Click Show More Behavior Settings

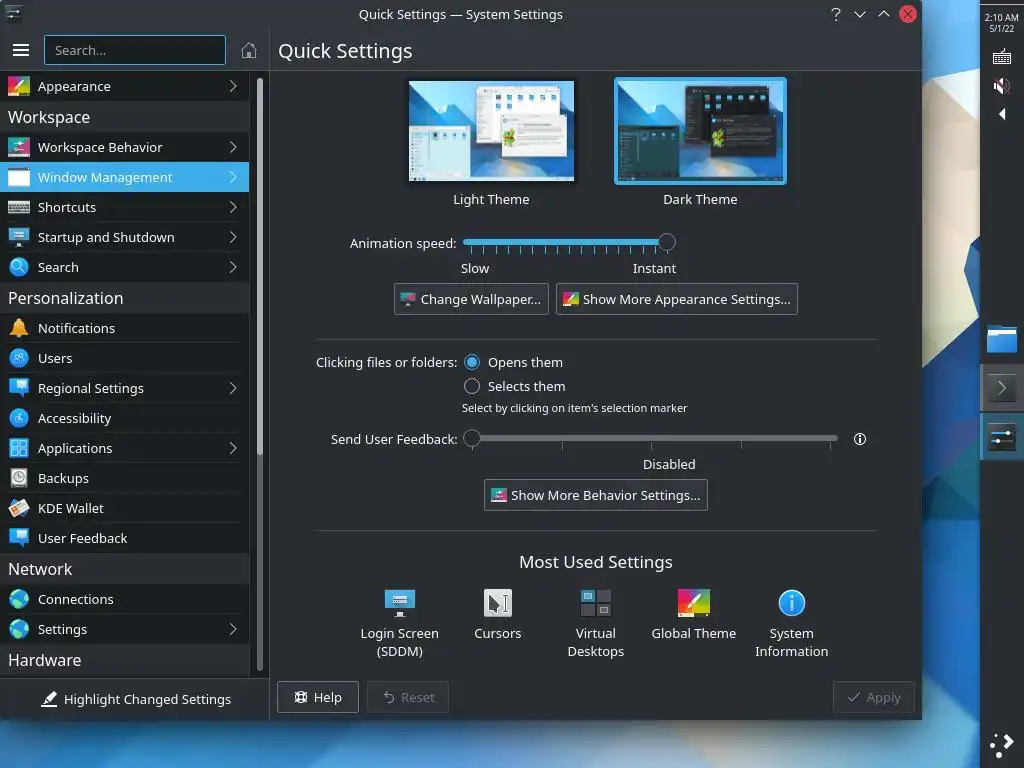coord(595,495)
